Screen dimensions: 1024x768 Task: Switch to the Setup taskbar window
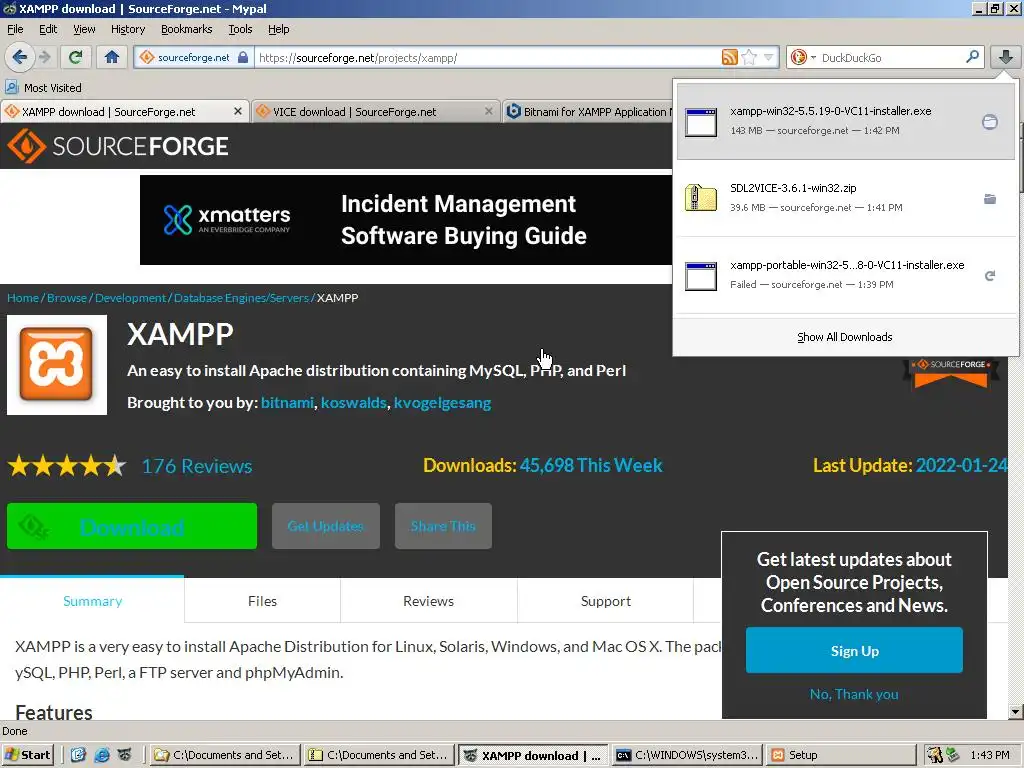pyautogui.click(x=841, y=756)
